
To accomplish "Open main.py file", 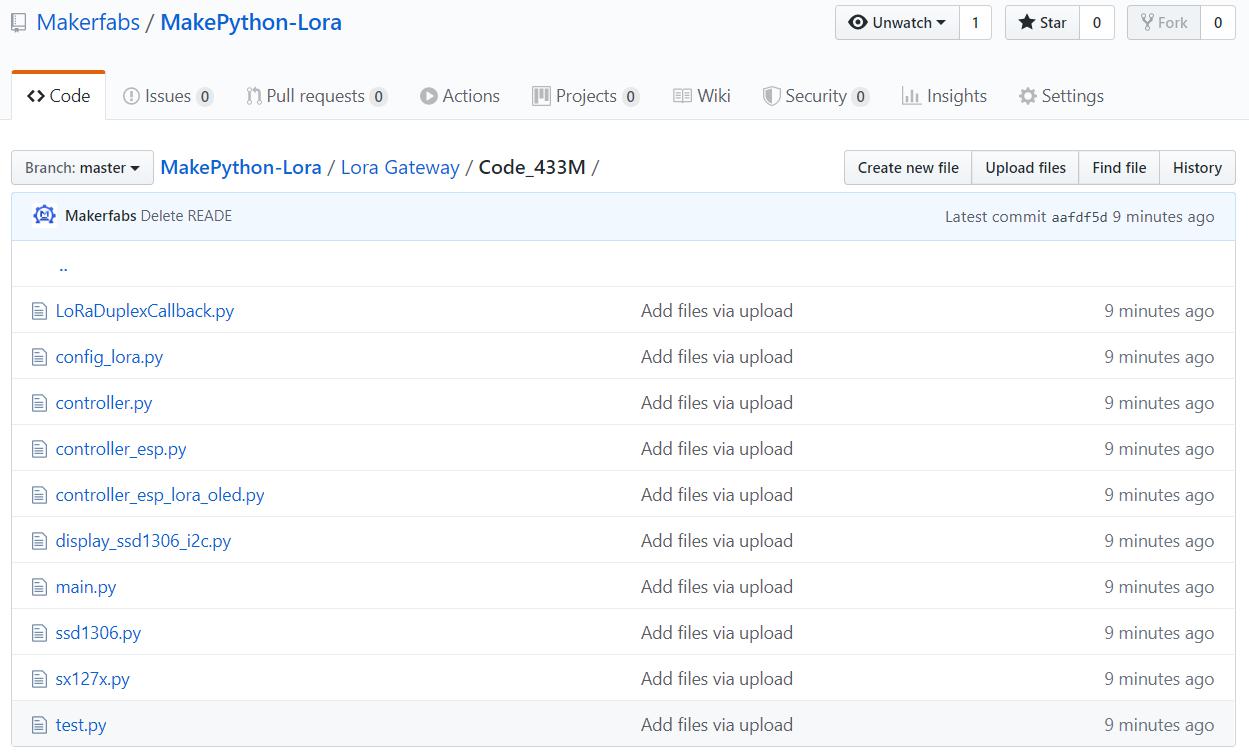I will (x=86, y=587).
